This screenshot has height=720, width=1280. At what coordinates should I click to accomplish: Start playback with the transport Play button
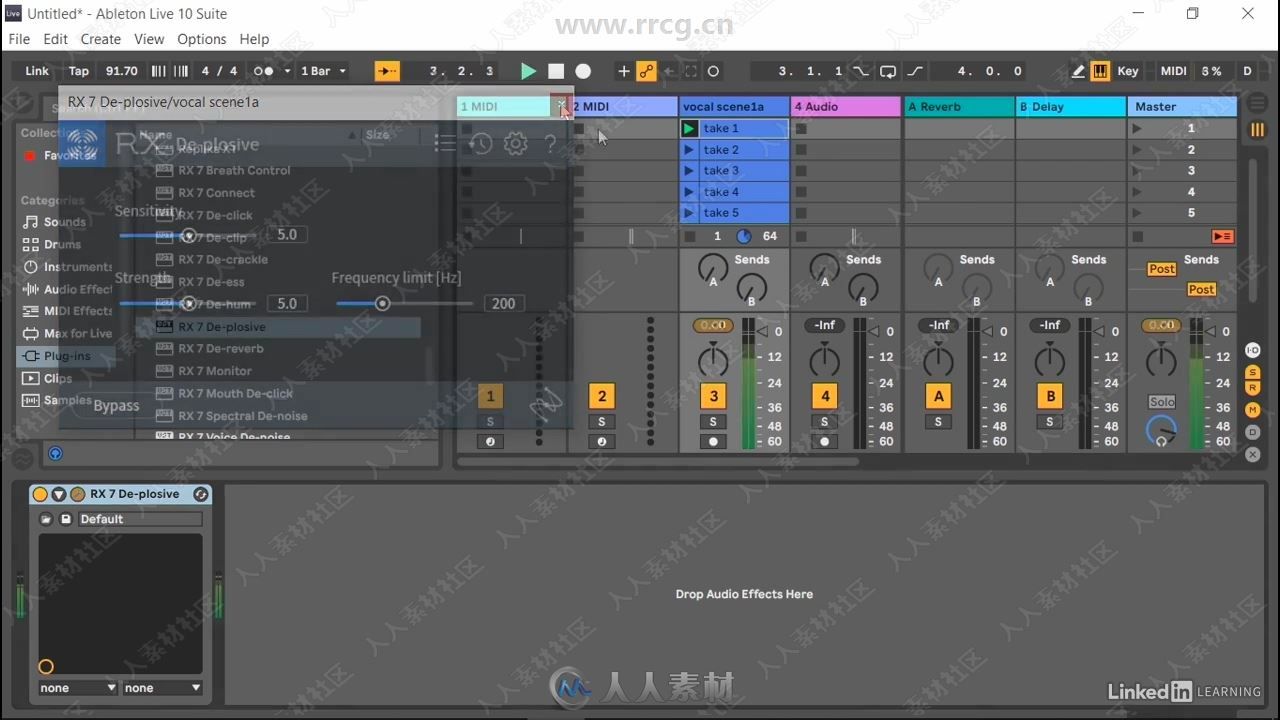click(529, 71)
